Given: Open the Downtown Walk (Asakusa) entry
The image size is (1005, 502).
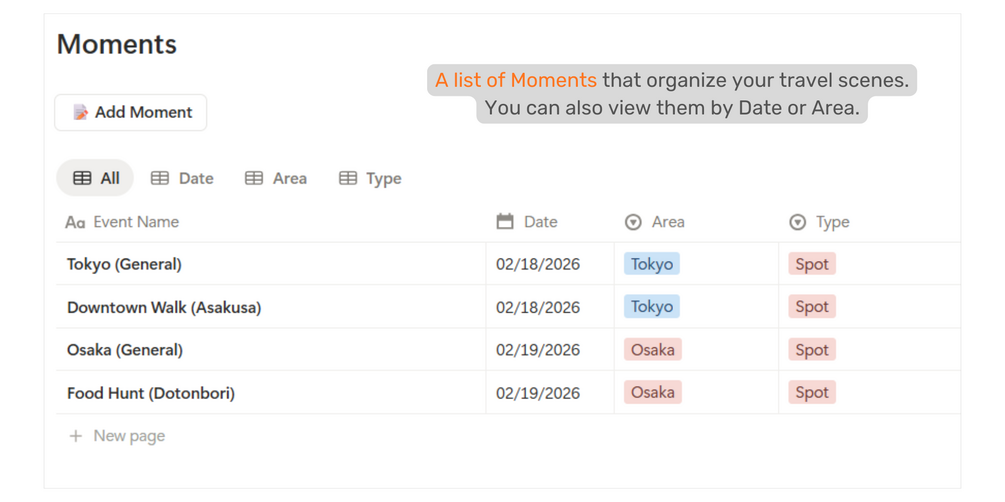Looking at the screenshot, I should point(164,307).
